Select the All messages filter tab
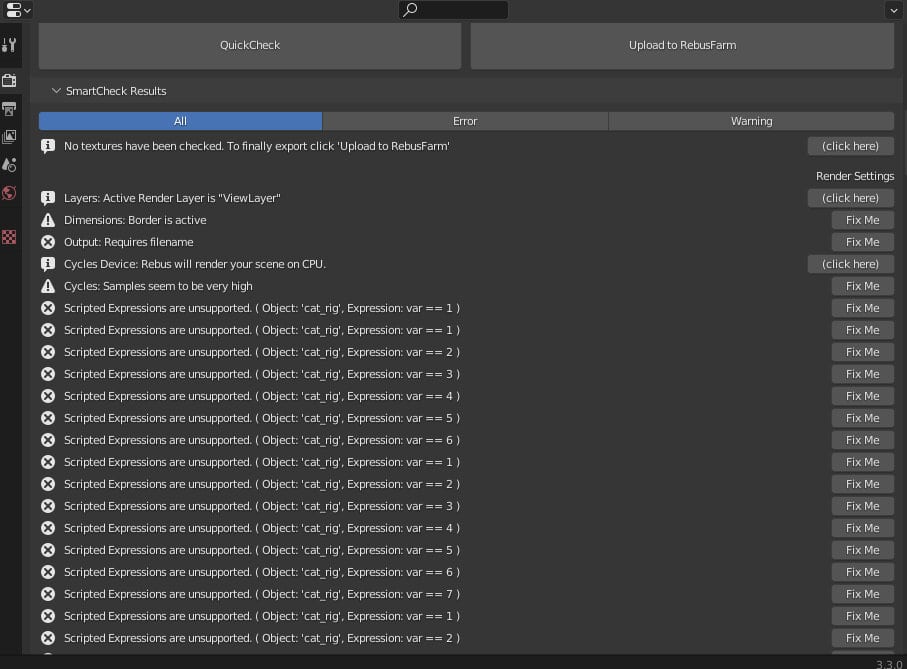Viewport: 907px width, 669px height. click(180, 120)
